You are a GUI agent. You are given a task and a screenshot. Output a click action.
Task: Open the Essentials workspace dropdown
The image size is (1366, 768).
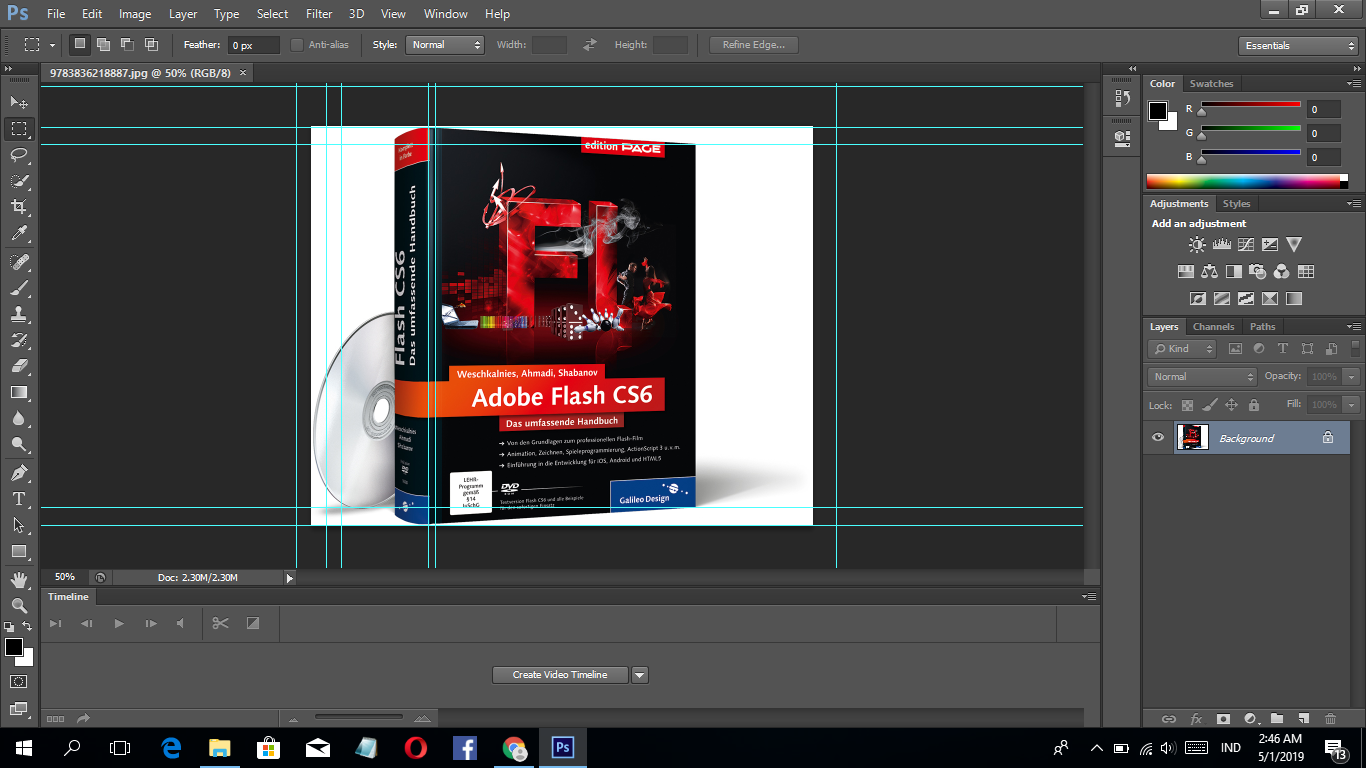click(x=1297, y=46)
